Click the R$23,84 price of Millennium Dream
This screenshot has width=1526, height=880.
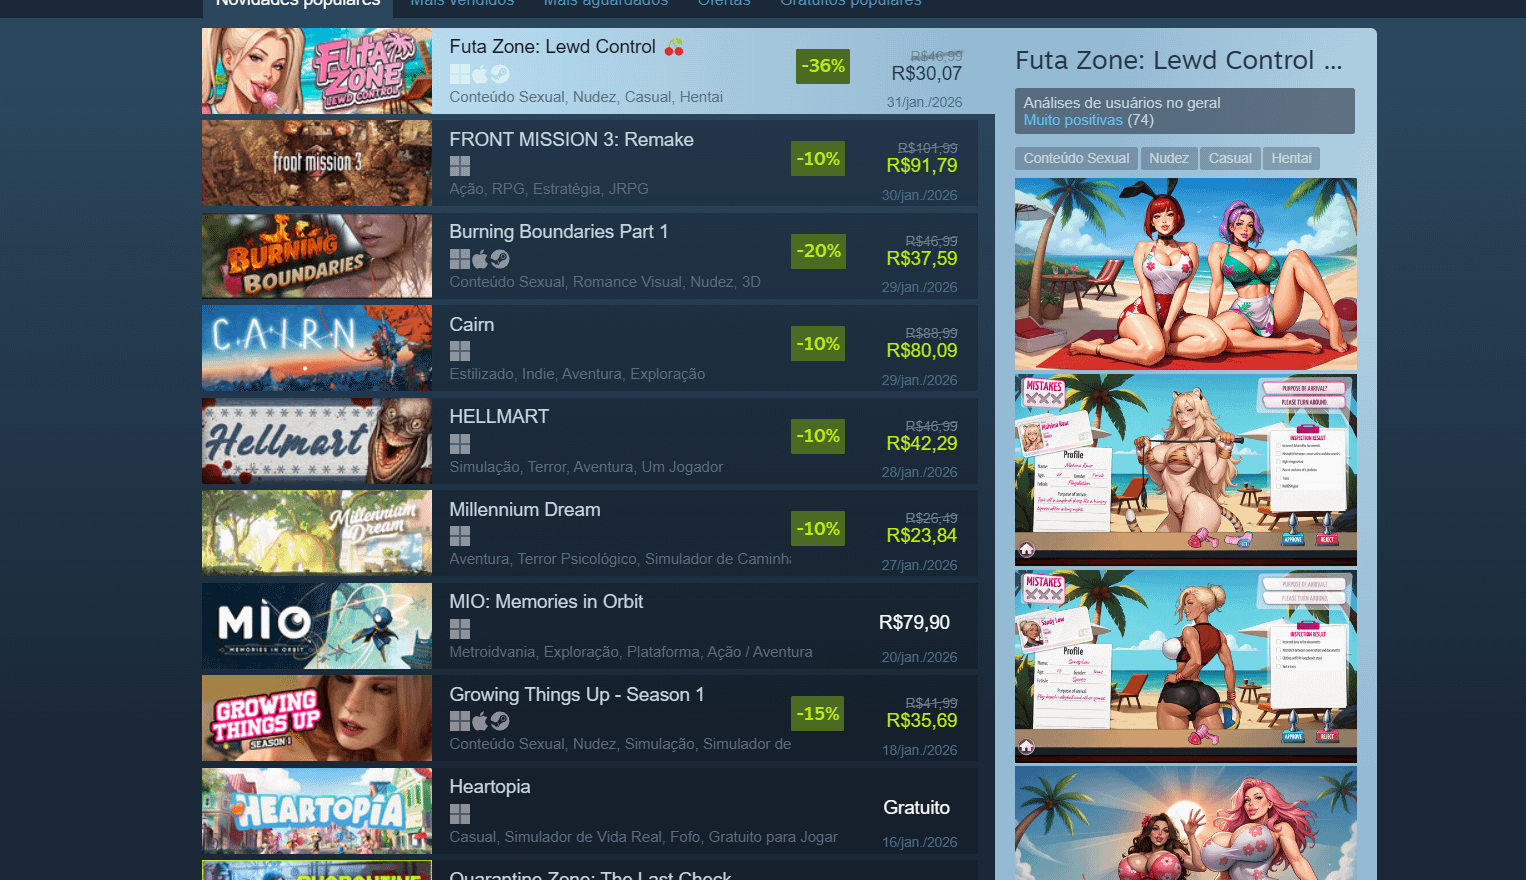922,536
